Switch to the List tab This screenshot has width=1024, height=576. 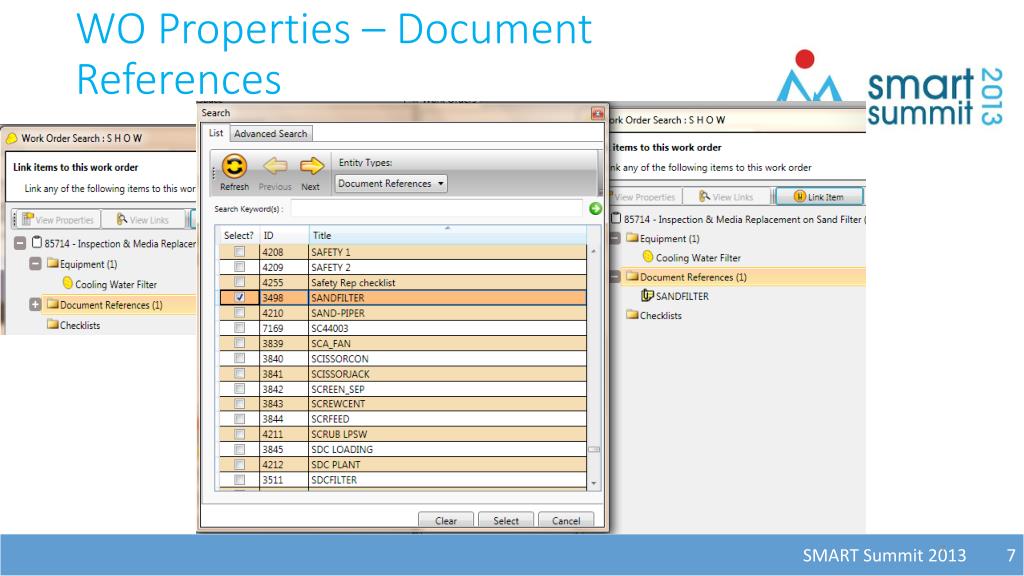point(216,133)
